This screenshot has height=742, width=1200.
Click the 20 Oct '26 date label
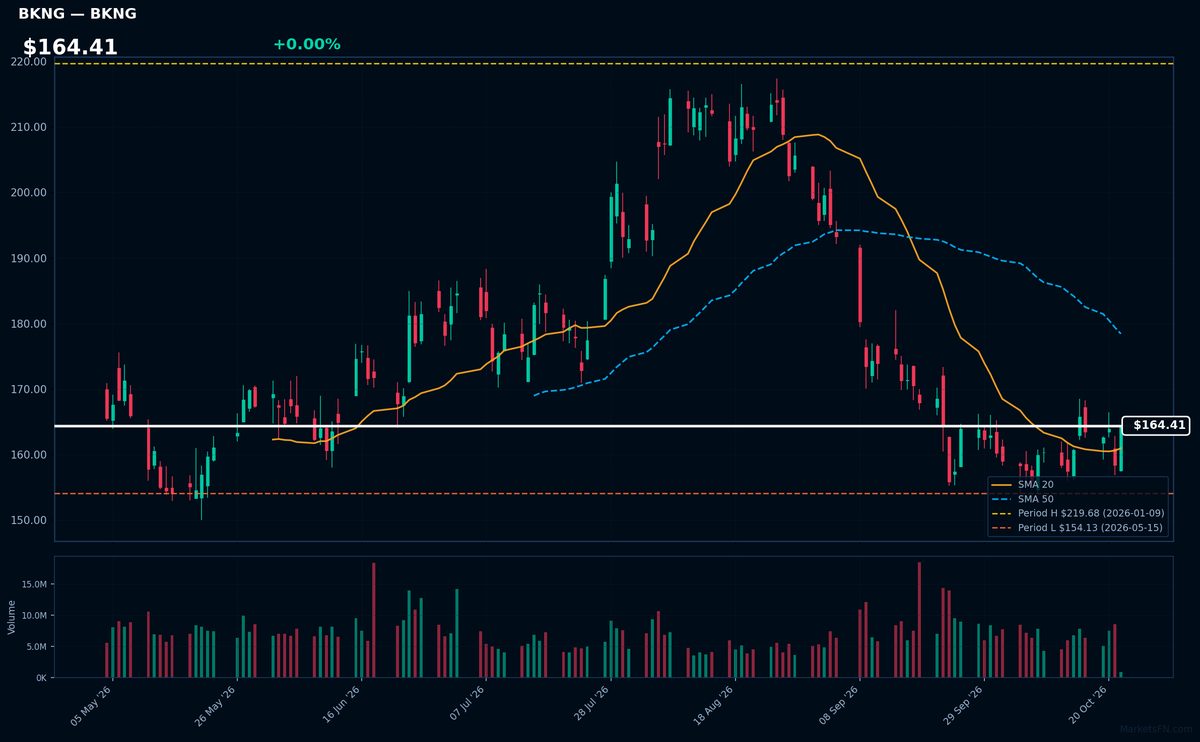tap(1087, 705)
